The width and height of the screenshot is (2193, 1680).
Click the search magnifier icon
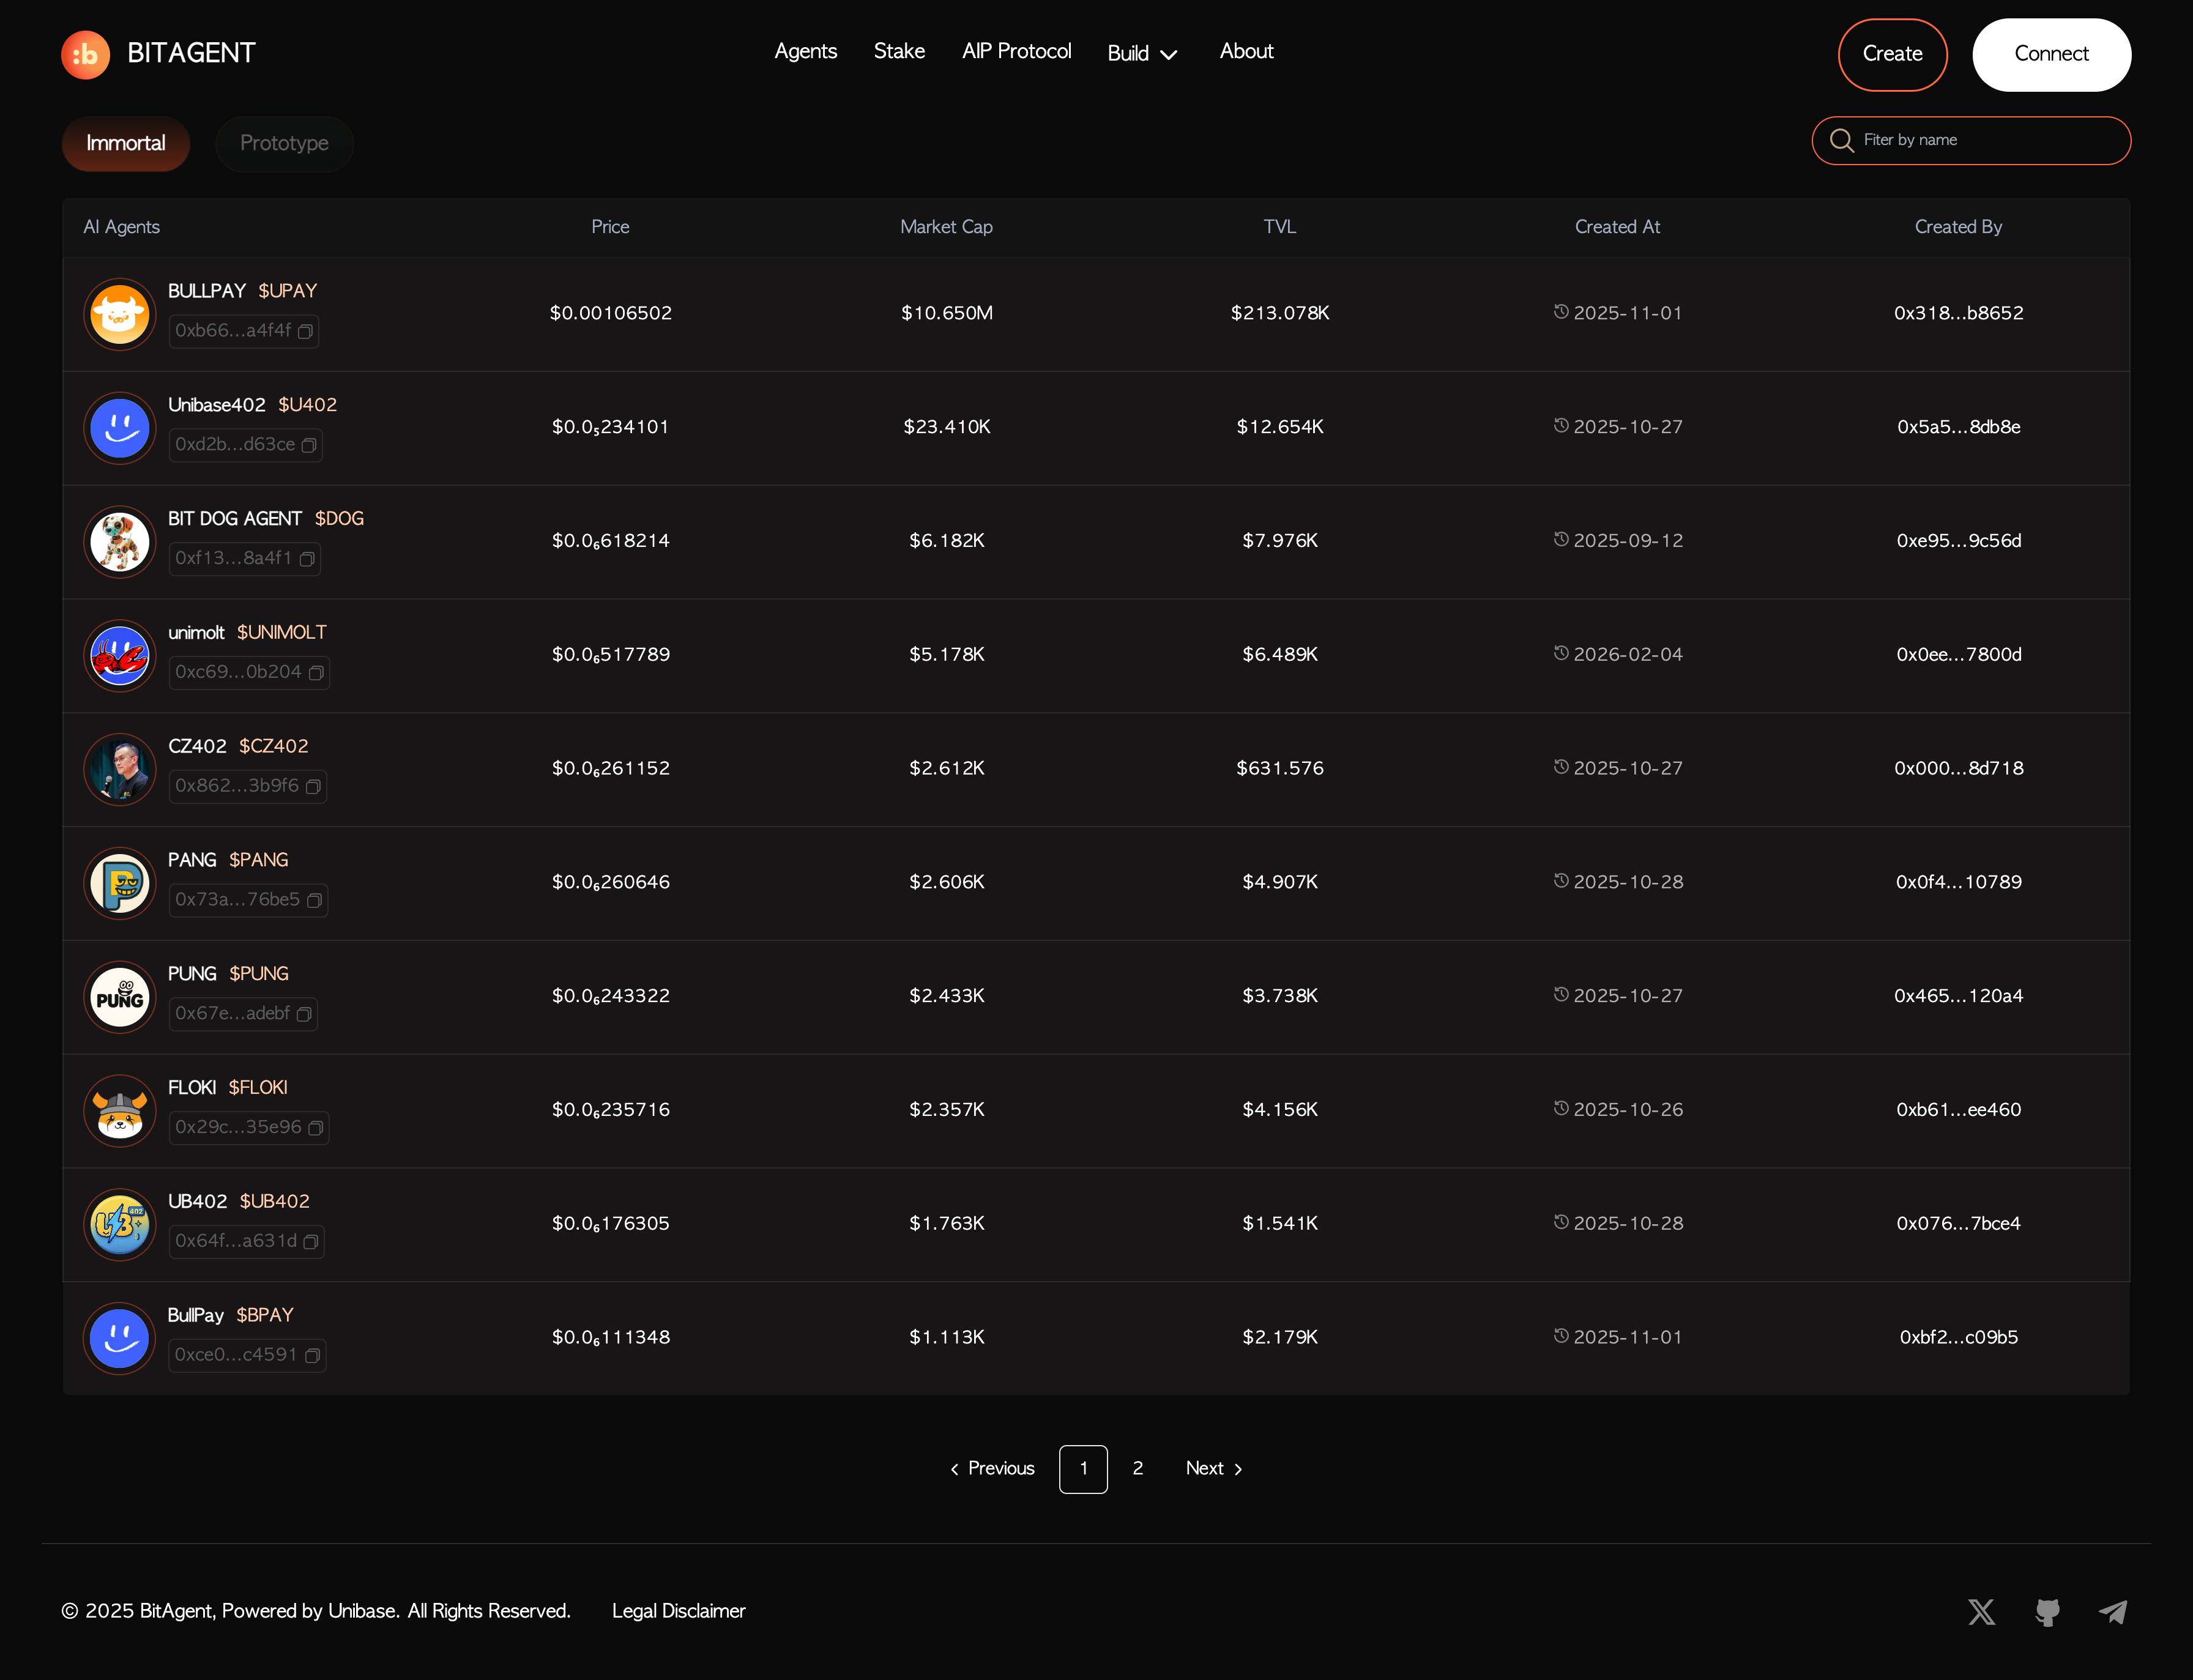click(1841, 141)
